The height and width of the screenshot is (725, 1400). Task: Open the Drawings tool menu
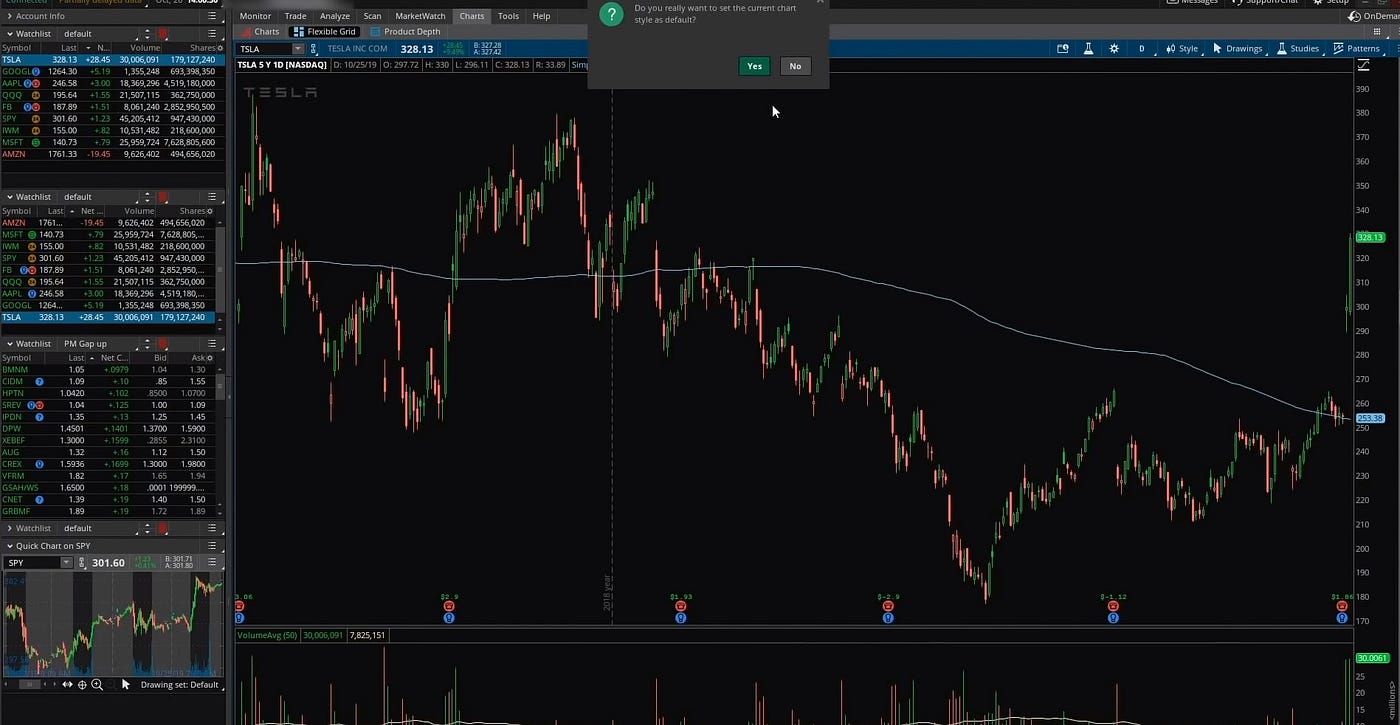click(x=1238, y=49)
